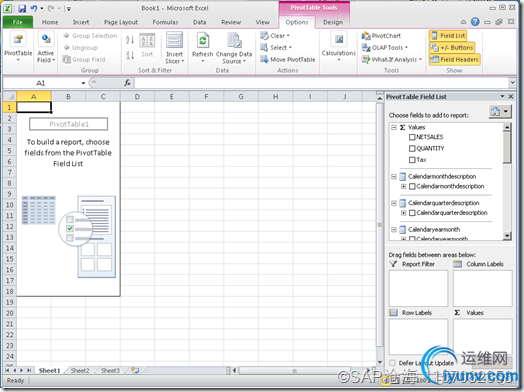The height and width of the screenshot is (392, 524).
Task: Open the Sort dialog icon
Action: coord(147,45)
